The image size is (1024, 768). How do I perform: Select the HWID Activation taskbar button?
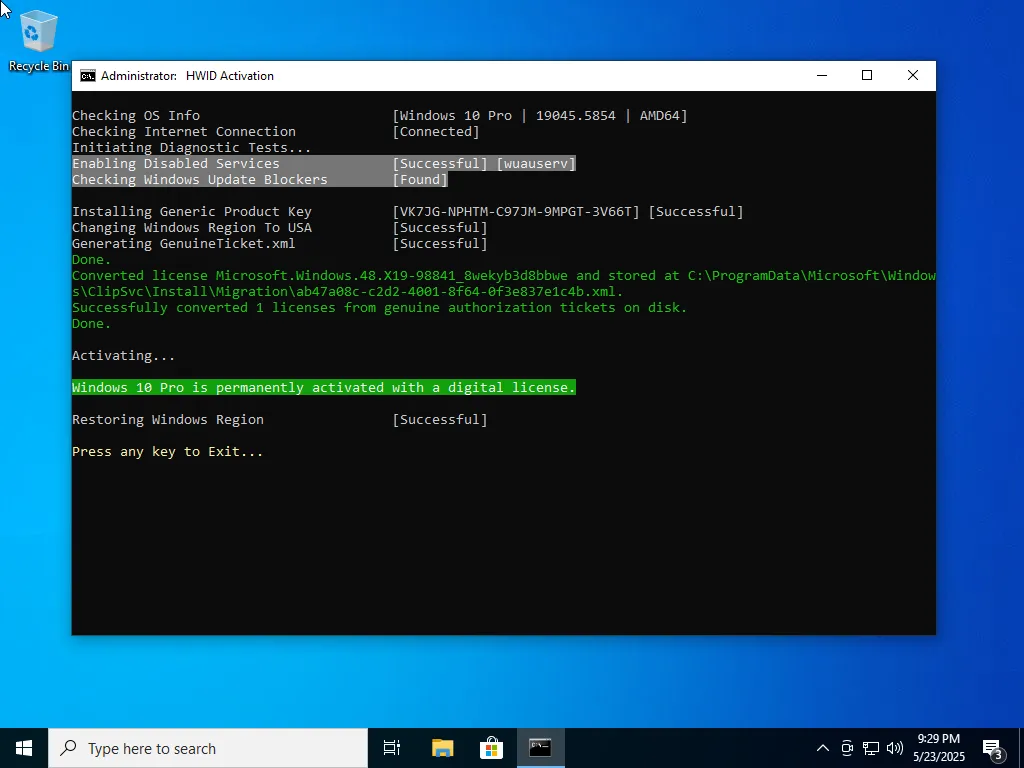540,748
